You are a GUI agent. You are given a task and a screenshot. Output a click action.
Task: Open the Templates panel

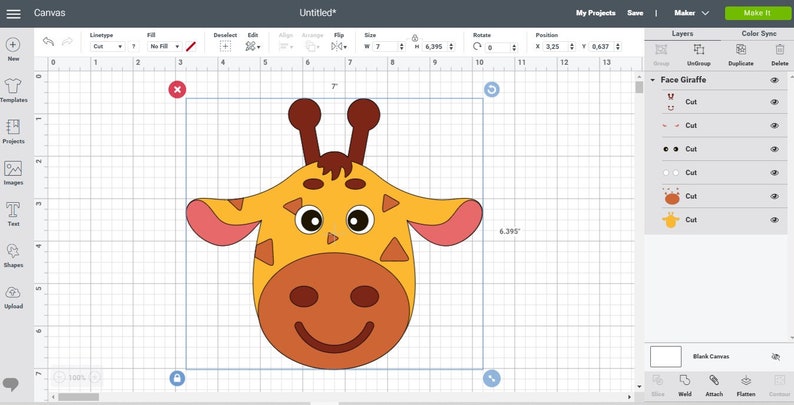[13, 90]
